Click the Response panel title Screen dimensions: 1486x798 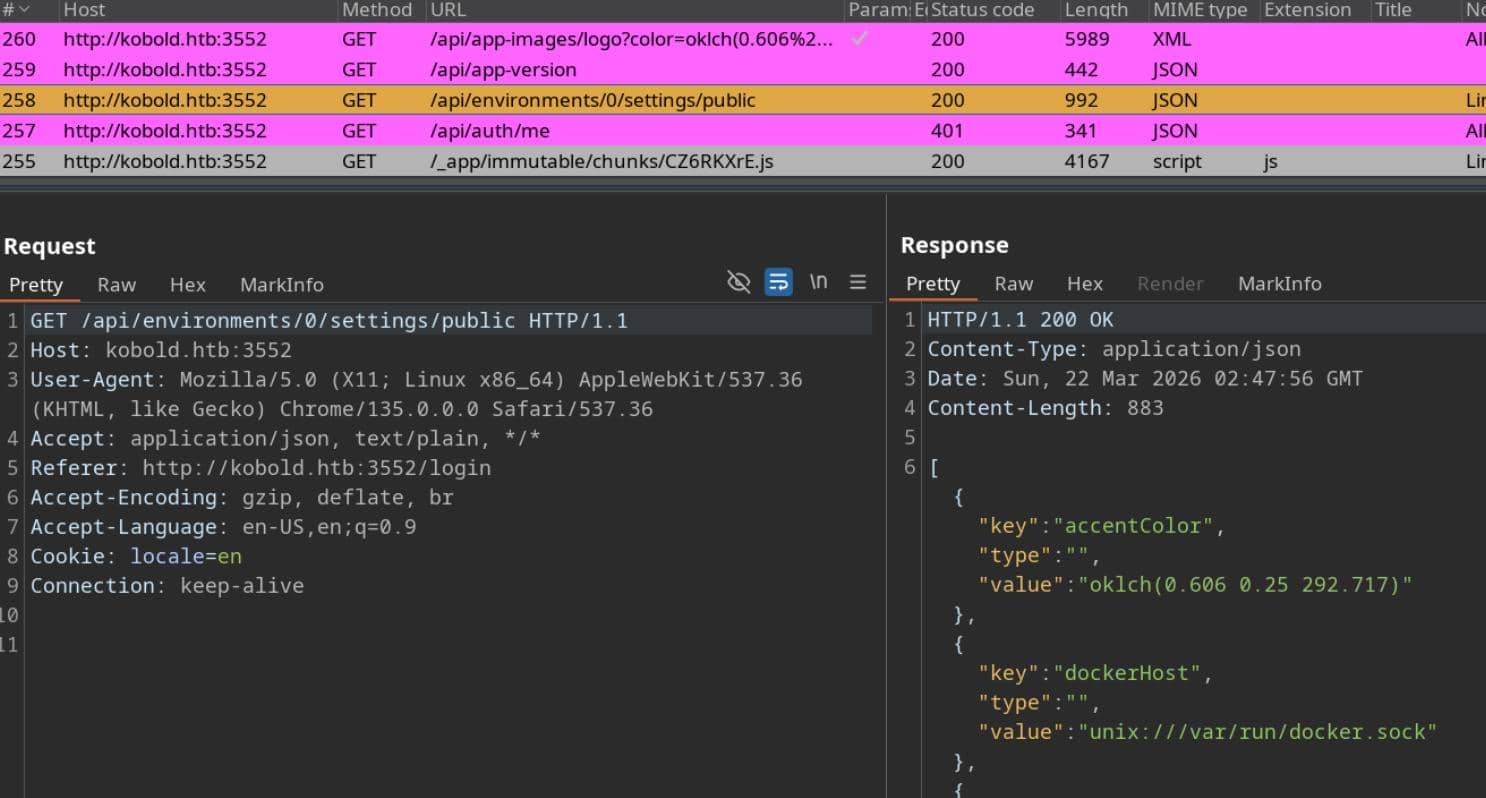click(955, 245)
